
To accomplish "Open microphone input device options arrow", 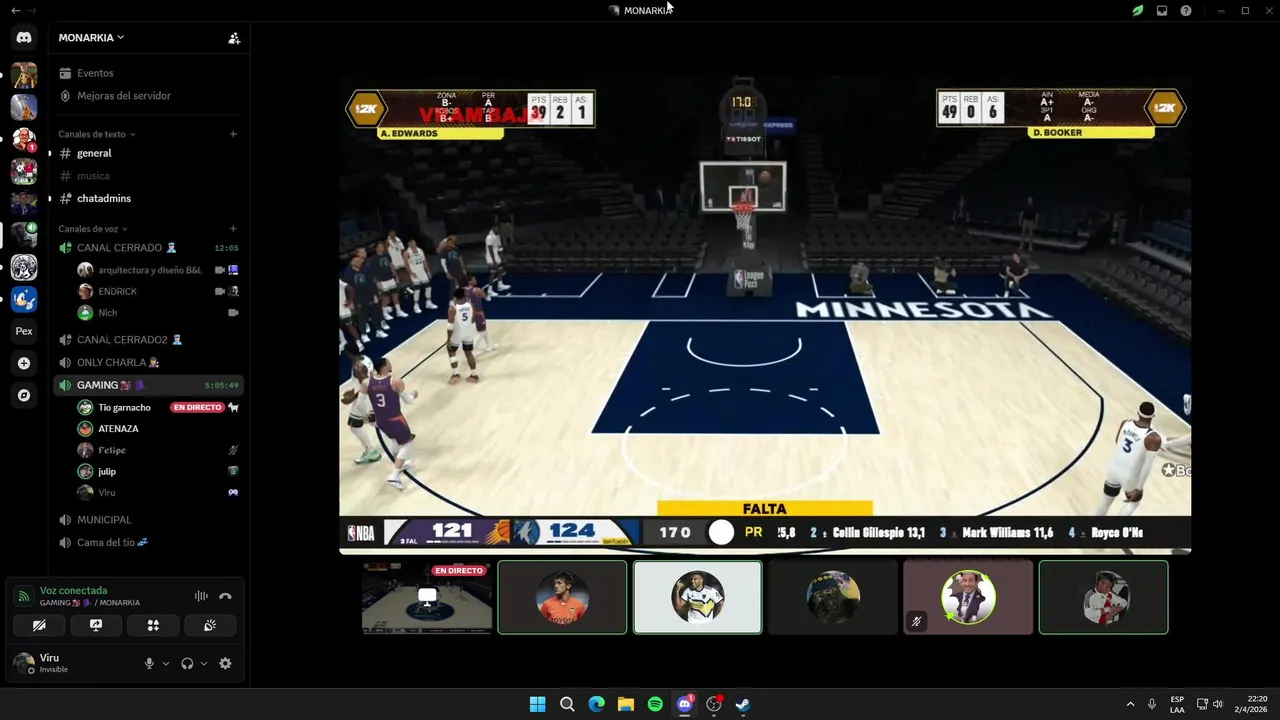I will coord(166,663).
